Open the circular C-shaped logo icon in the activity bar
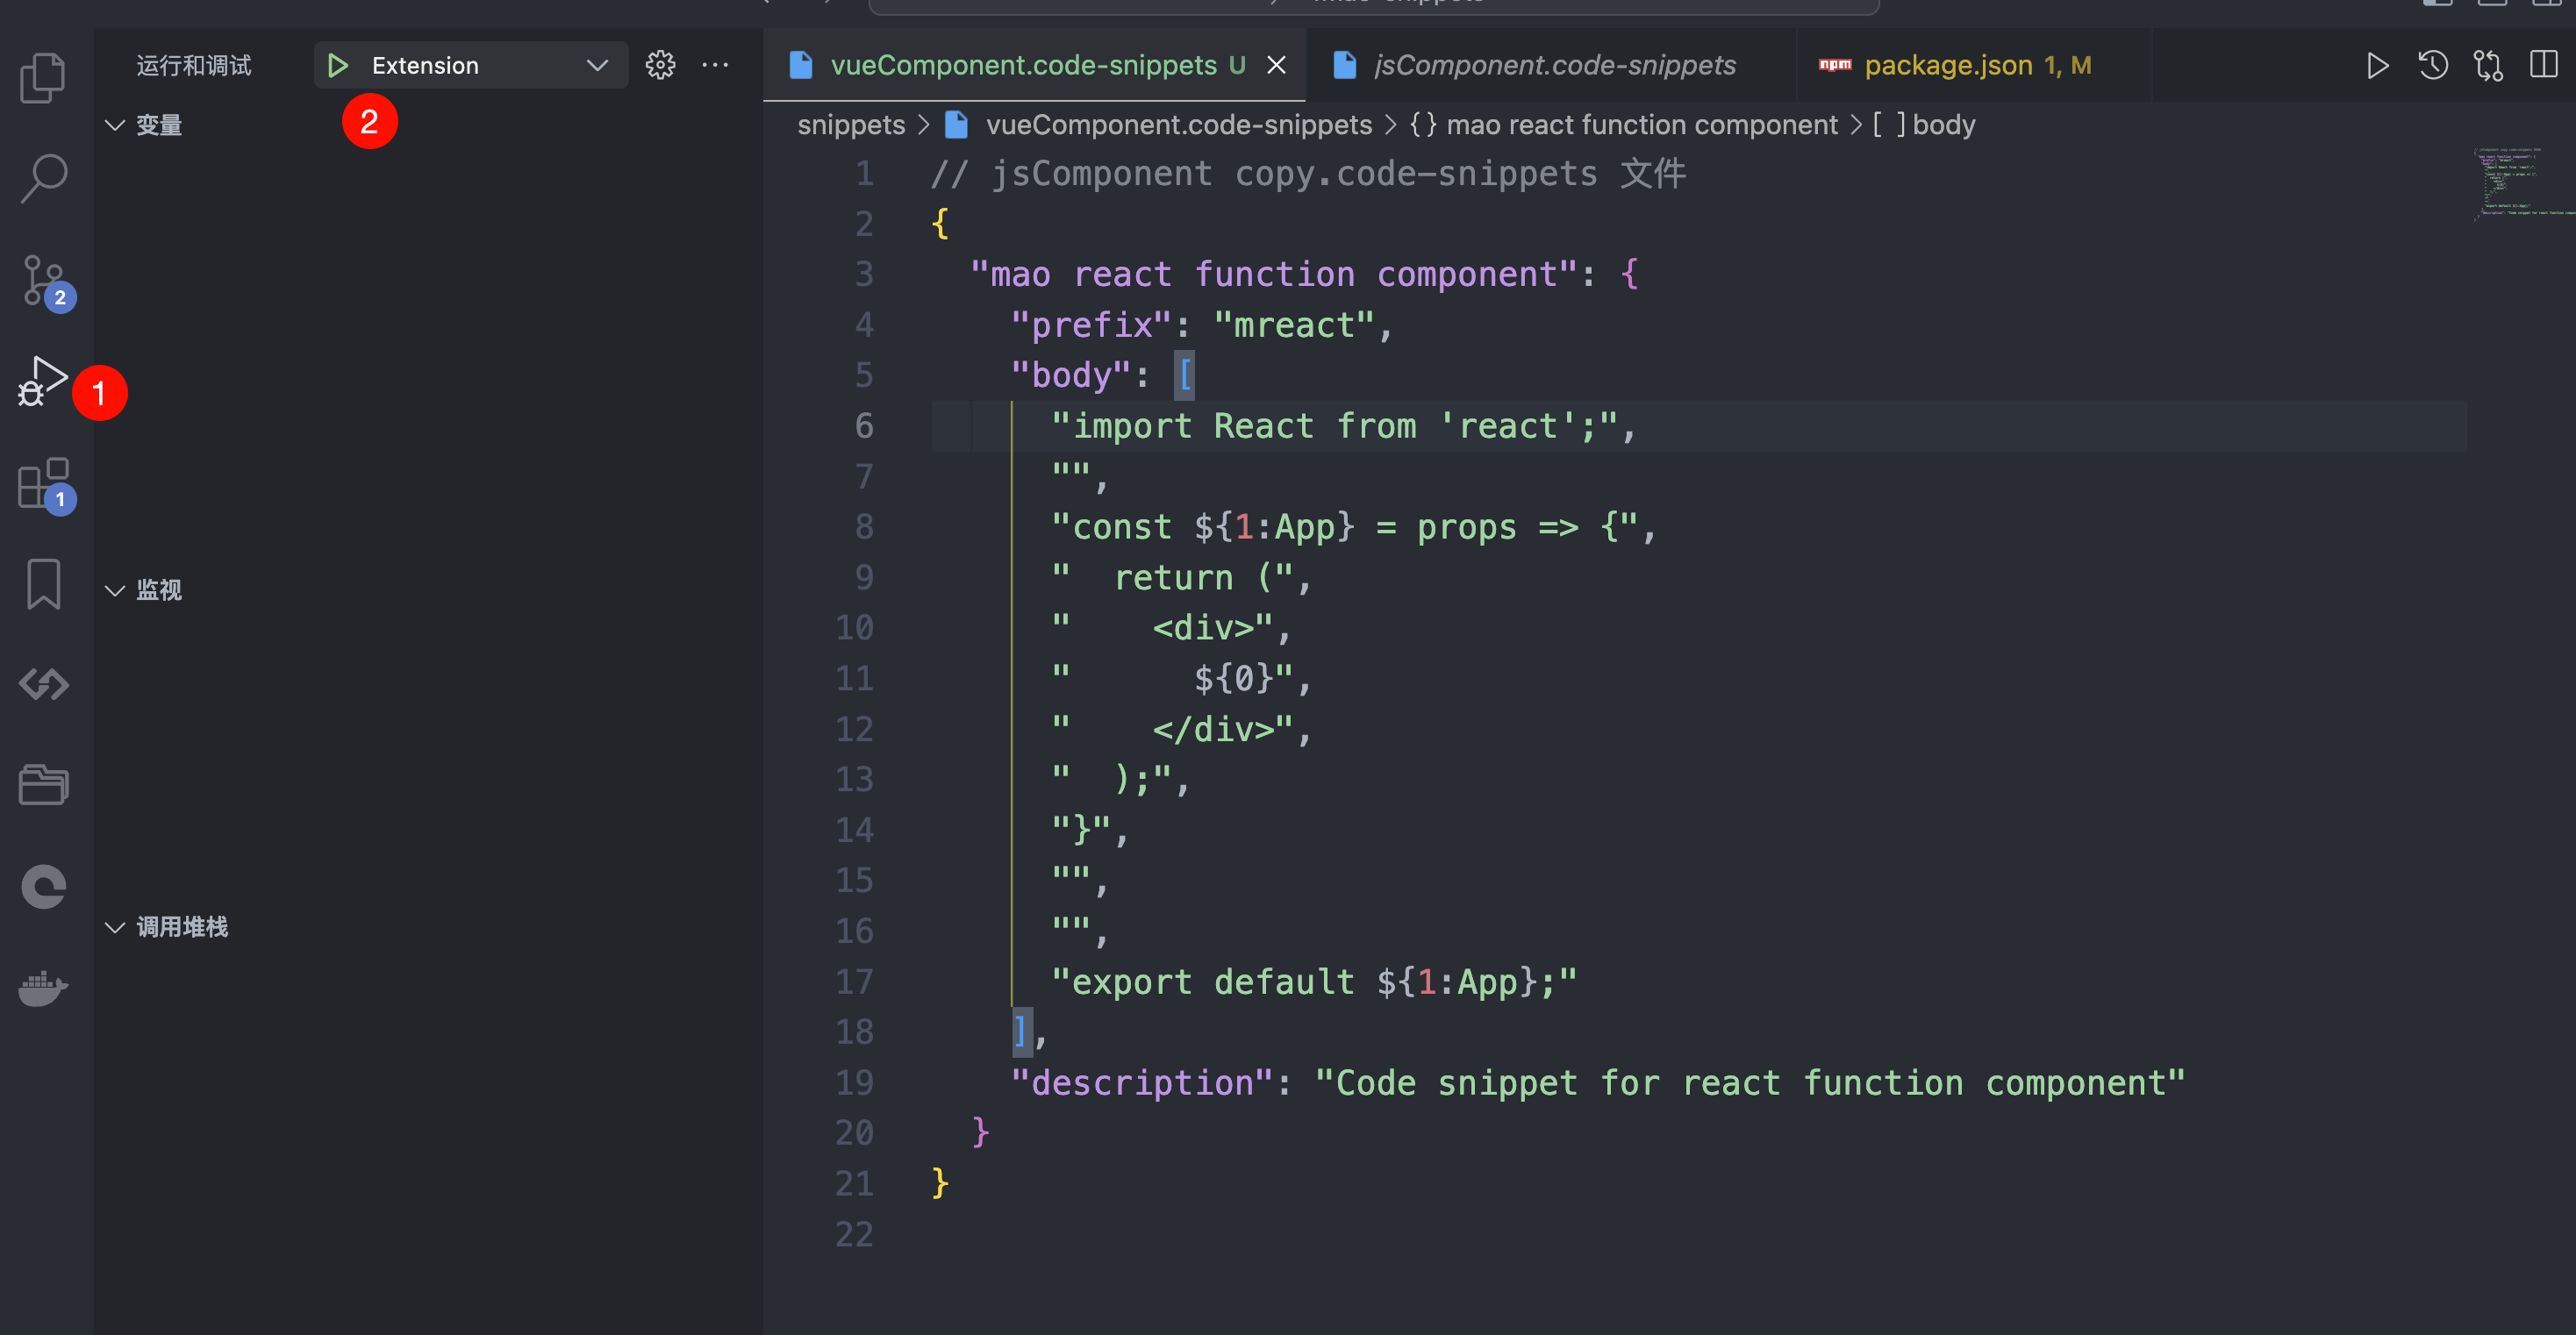This screenshot has width=2576, height=1335. (43, 887)
